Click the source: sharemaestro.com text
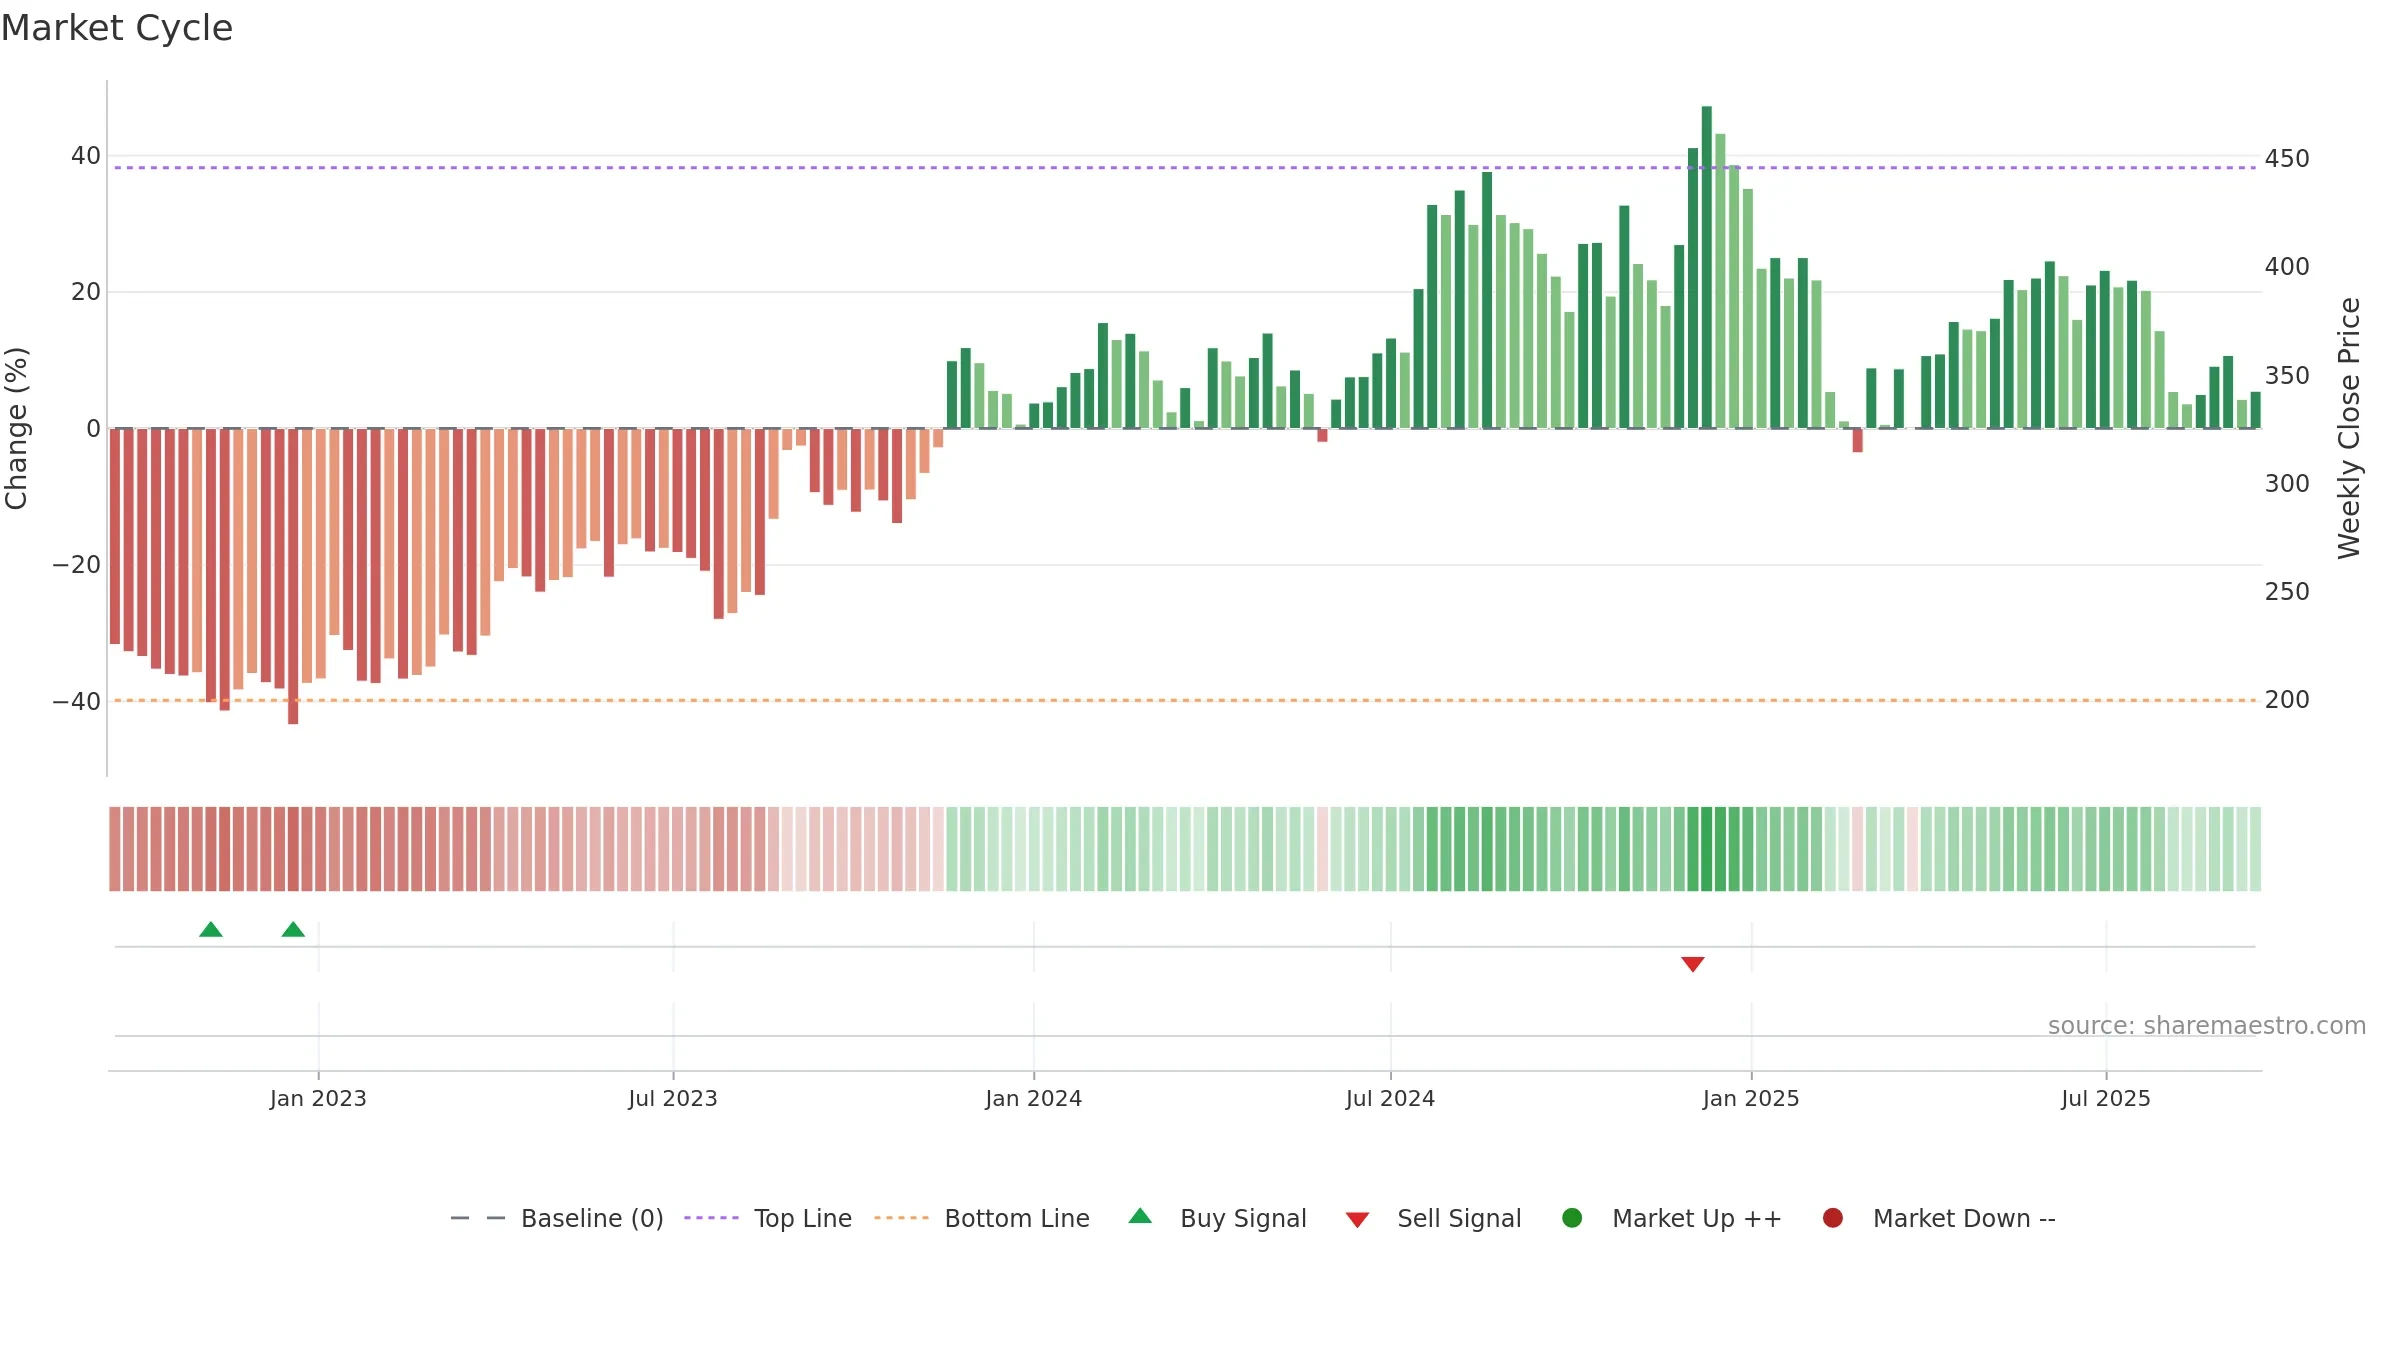Screen dimensions: 2400x1350 pos(2207,1025)
